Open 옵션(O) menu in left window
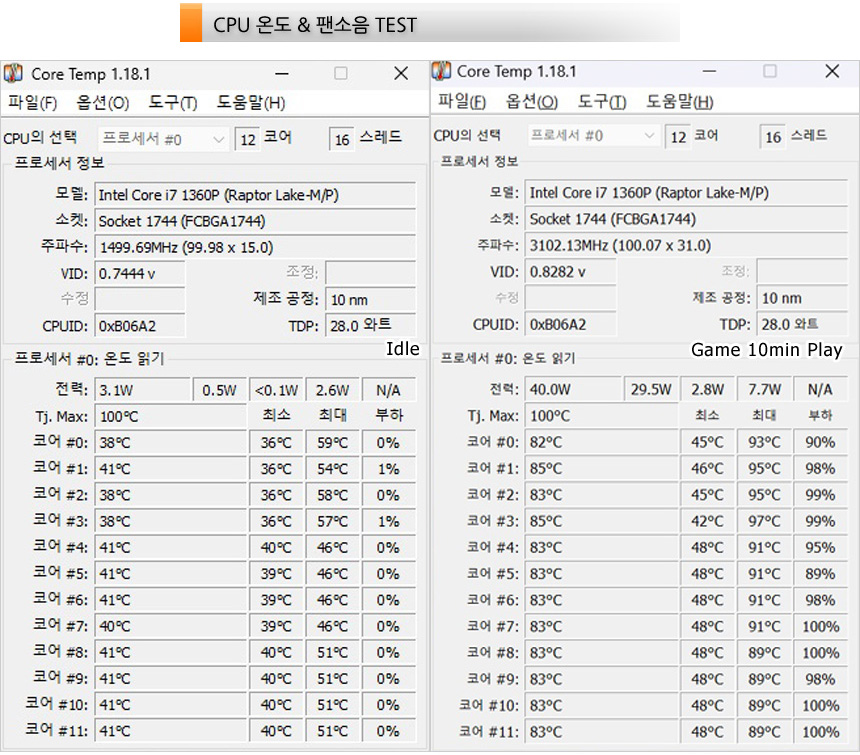The height and width of the screenshot is (755, 860). [103, 103]
